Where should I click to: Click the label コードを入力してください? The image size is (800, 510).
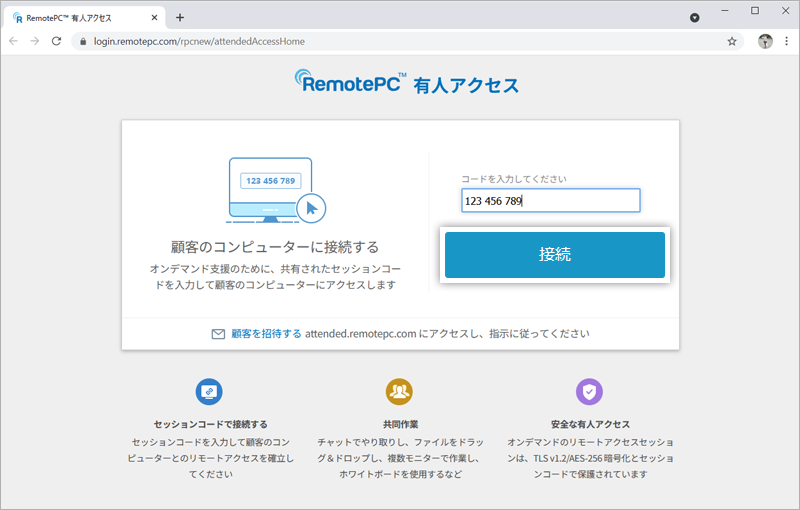(514, 179)
